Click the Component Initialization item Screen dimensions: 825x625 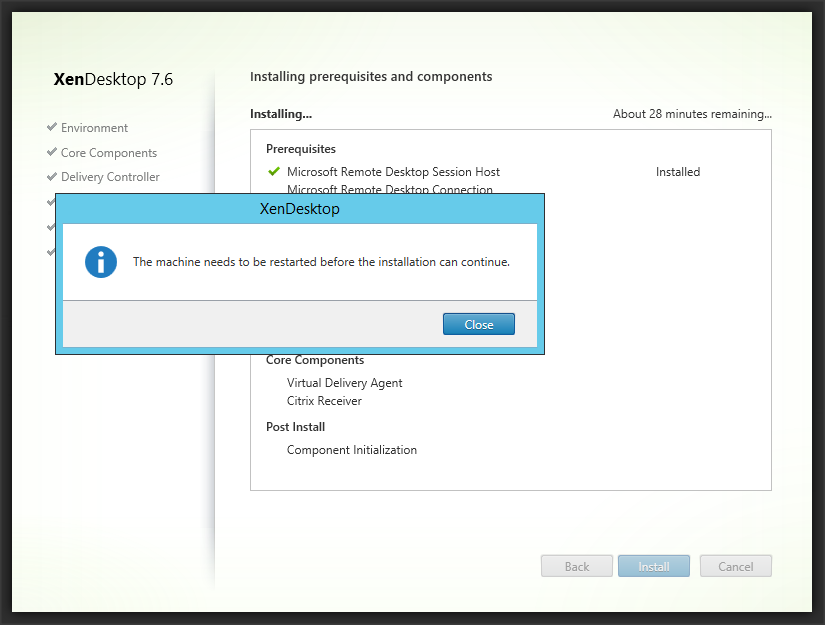pyautogui.click(x=351, y=450)
